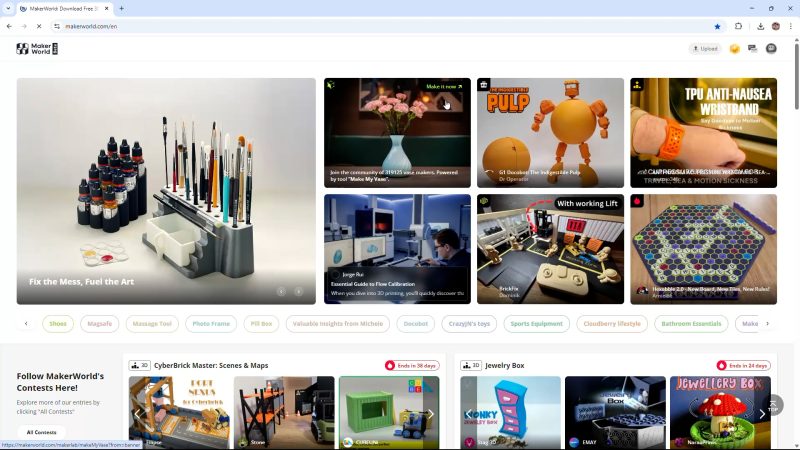The image size is (800, 450).
Task: Open the gold points coin icon
Action: tap(735, 49)
